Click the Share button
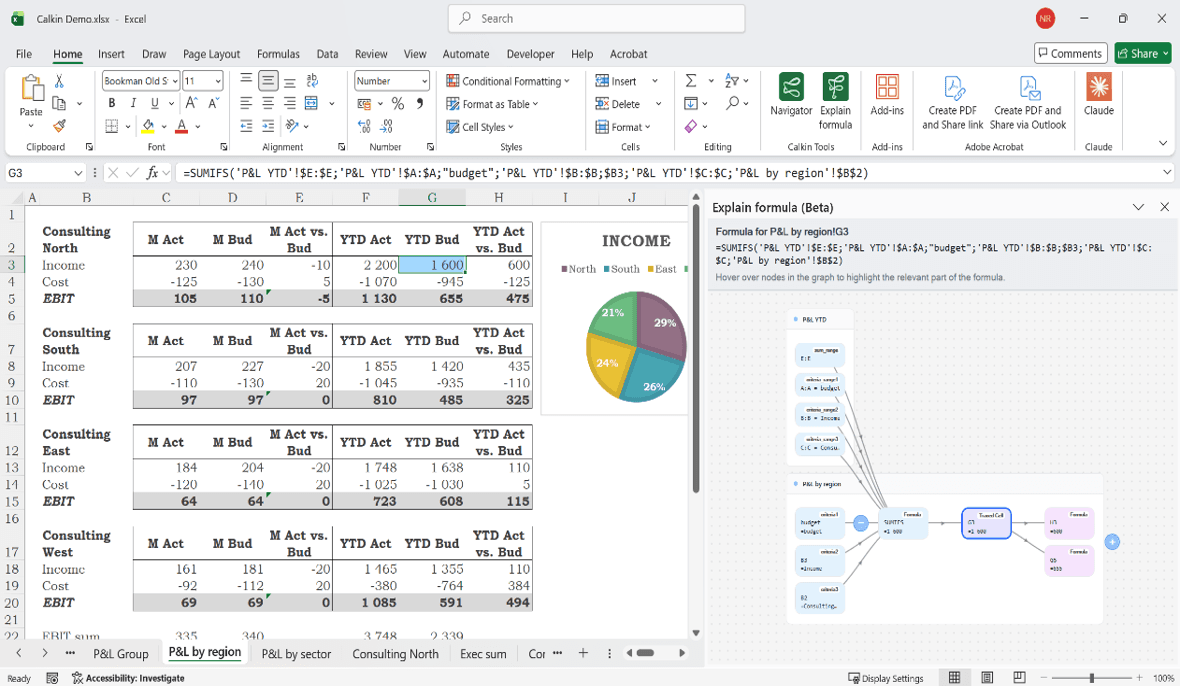This screenshot has height=686, width=1180. point(1142,54)
